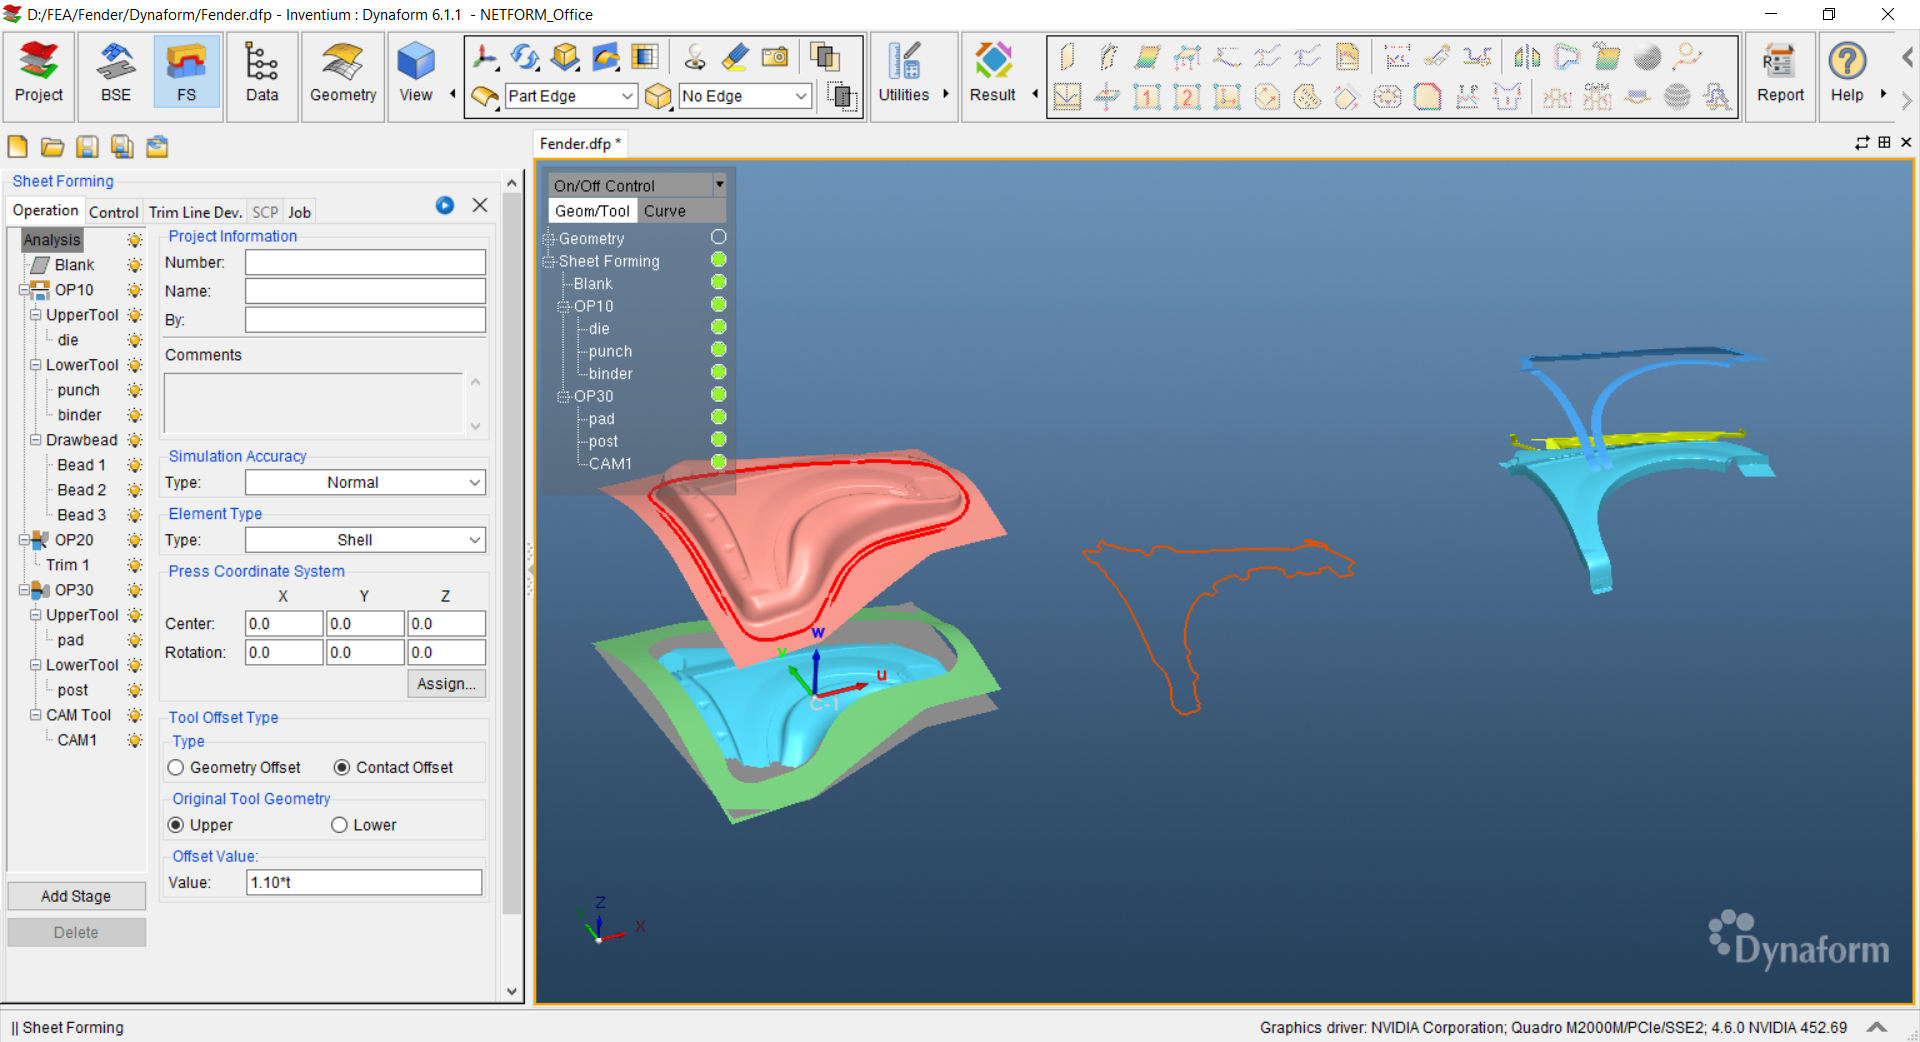
Task: Click the Assign... button
Action: (446, 684)
